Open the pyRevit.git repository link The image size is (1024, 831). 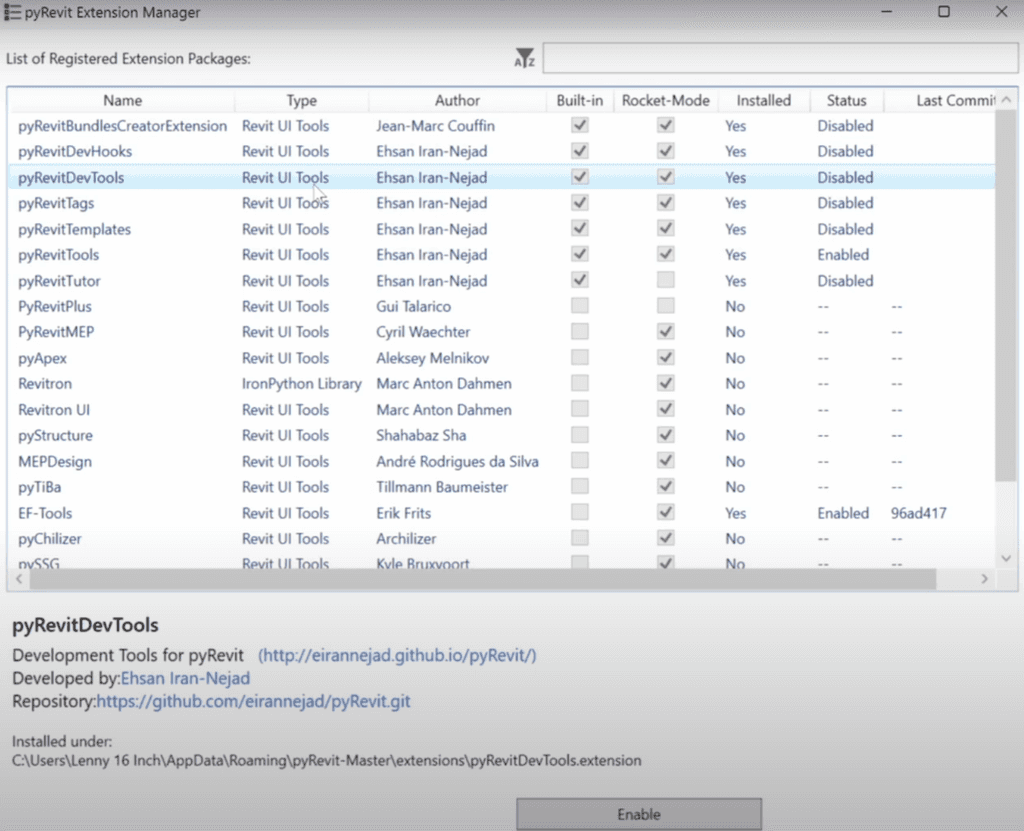tap(253, 701)
